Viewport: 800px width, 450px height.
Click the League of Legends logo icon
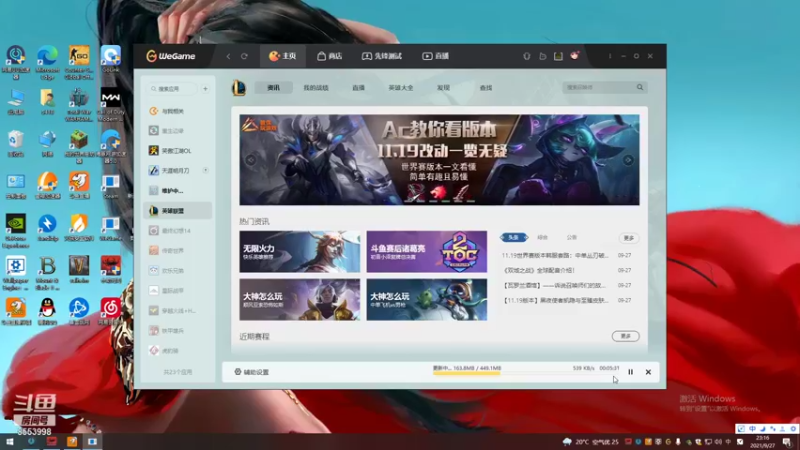pos(239,88)
